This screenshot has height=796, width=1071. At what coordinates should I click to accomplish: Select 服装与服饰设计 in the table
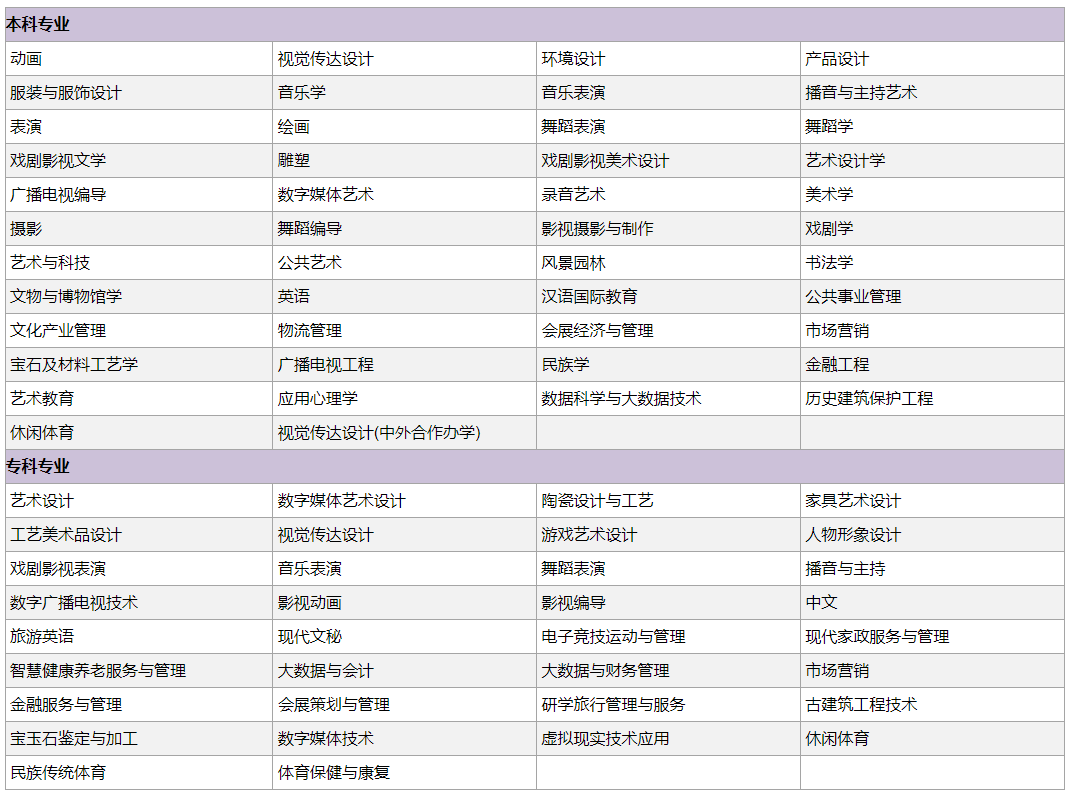tap(139, 93)
